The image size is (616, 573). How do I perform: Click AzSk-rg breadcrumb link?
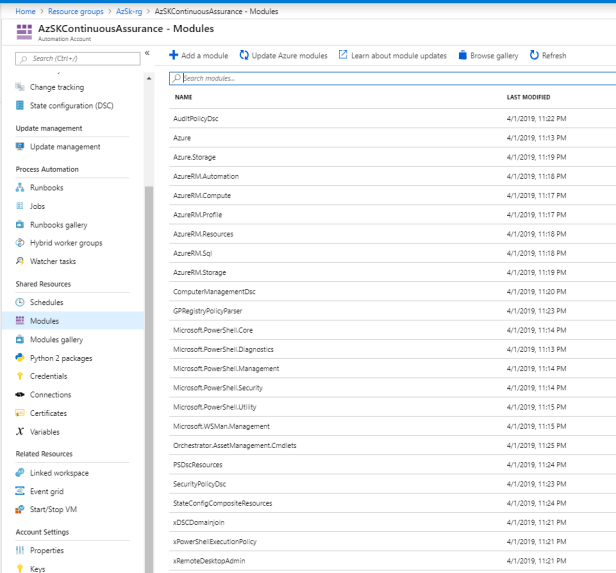tap(131, 11)
